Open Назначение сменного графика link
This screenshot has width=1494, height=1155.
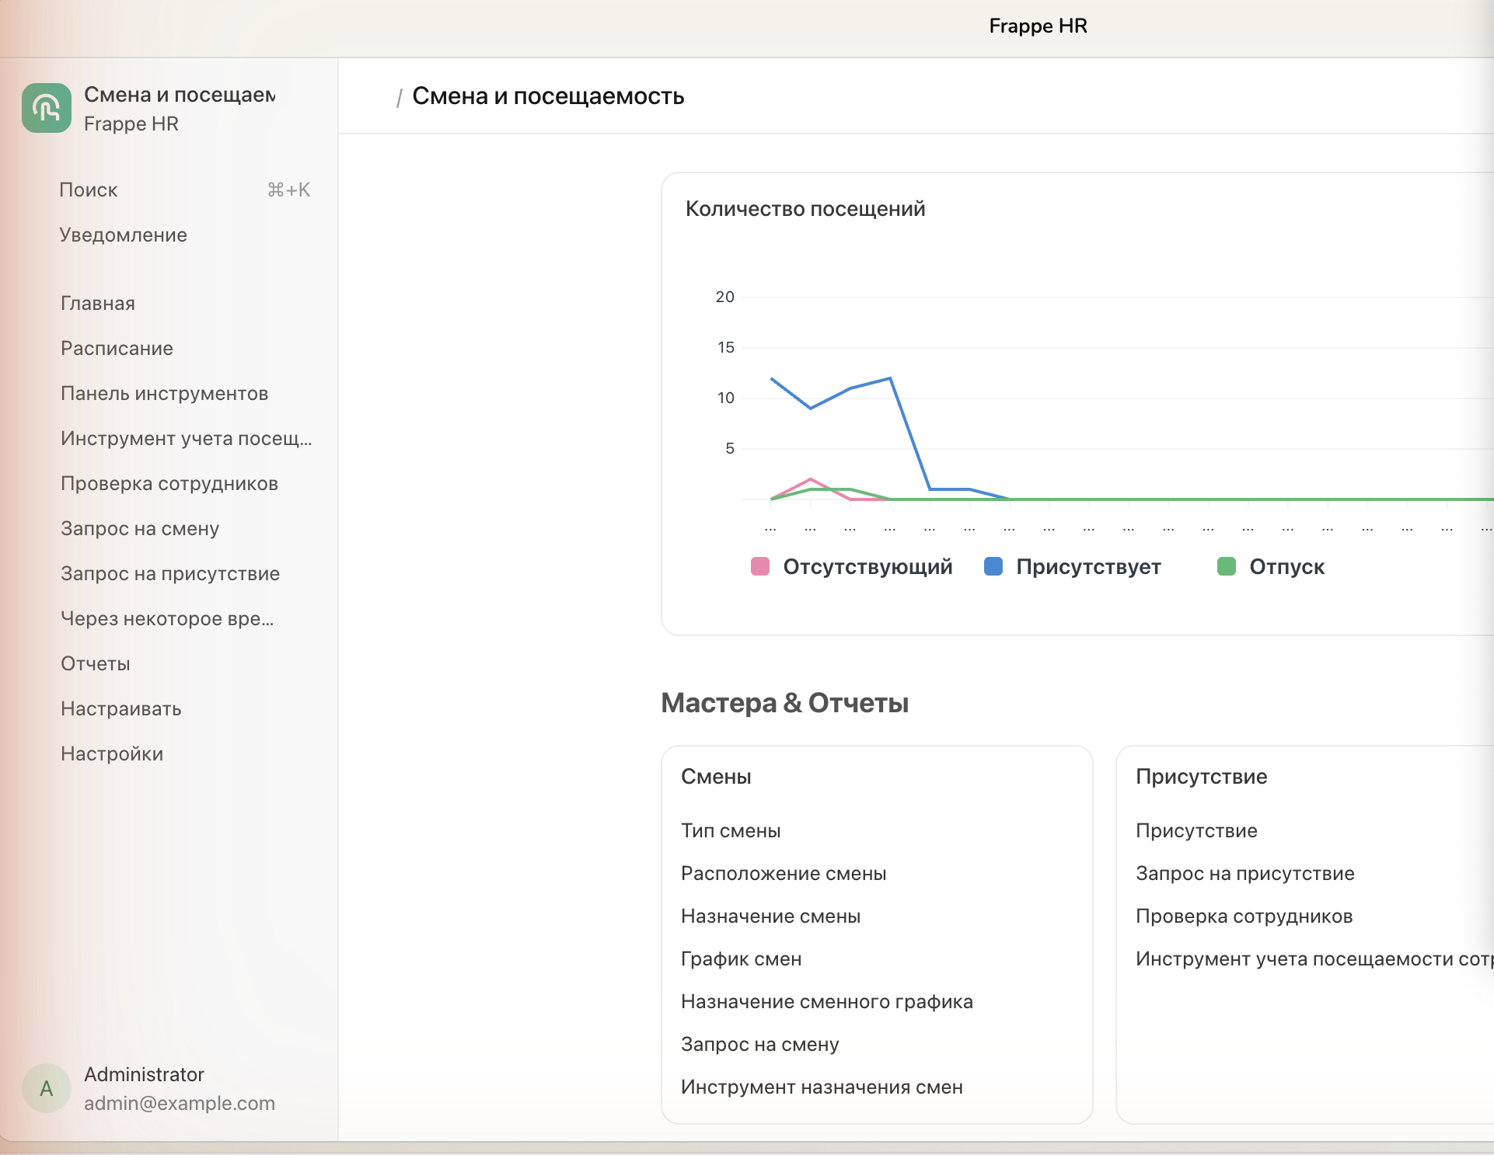827,1001
